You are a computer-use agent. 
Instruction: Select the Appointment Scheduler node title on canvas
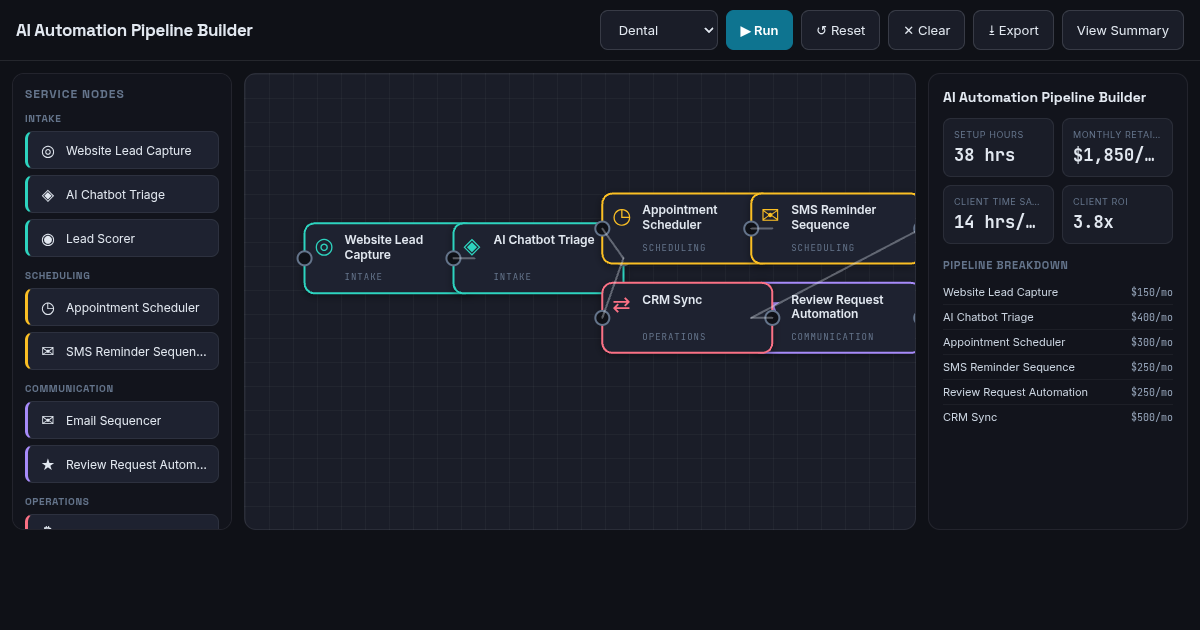(x=680, y=217)
